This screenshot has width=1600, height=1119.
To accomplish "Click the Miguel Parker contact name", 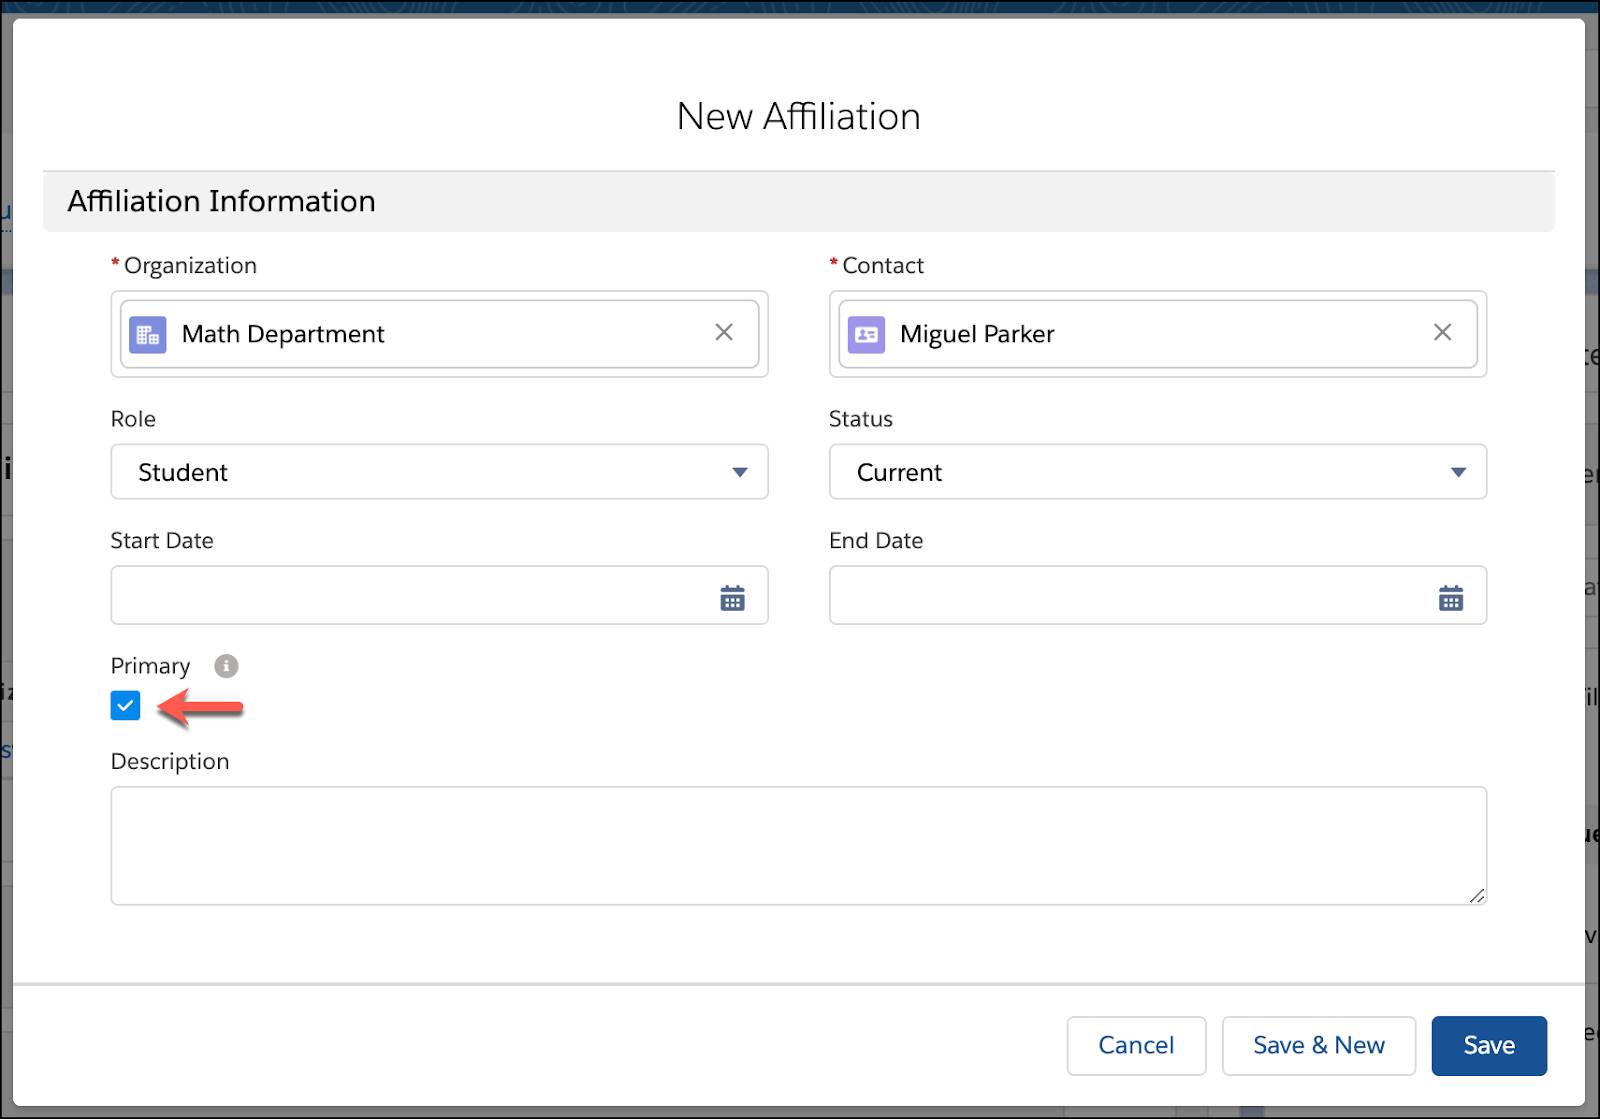I will tap(977, 334).
